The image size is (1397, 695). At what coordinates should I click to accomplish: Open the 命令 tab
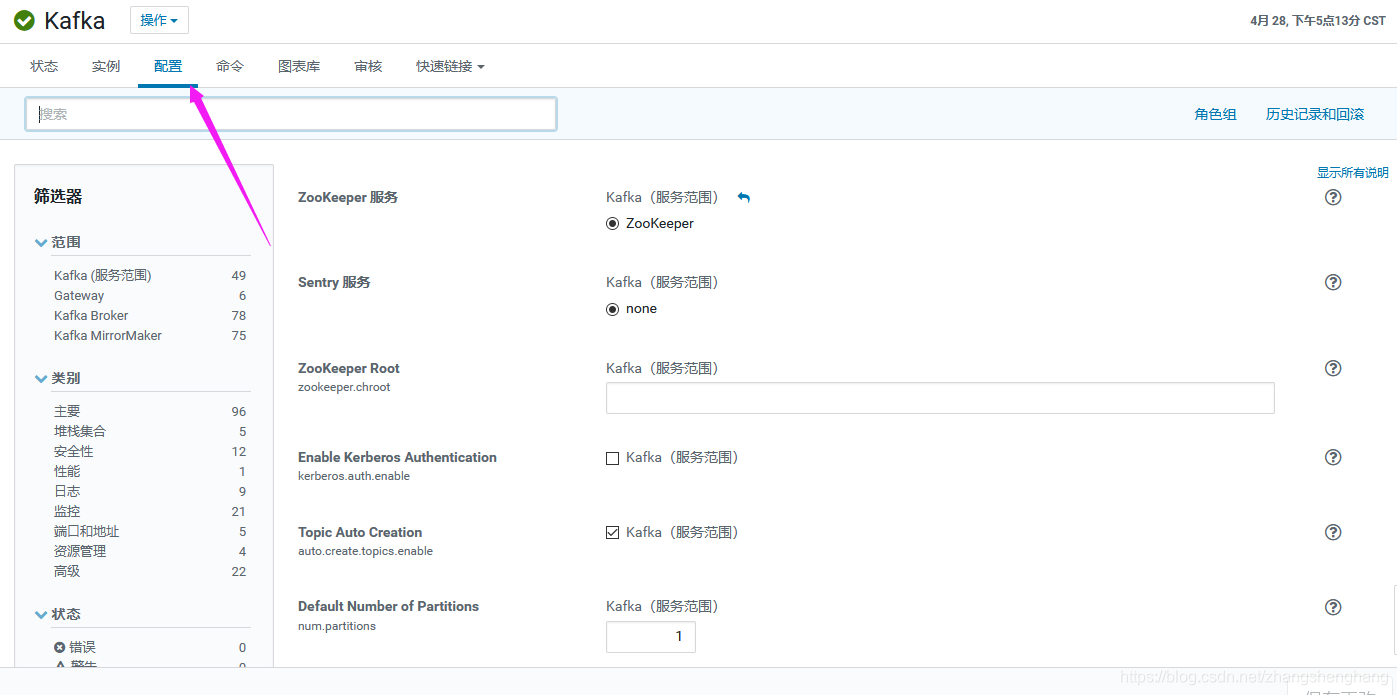[230, 66]
